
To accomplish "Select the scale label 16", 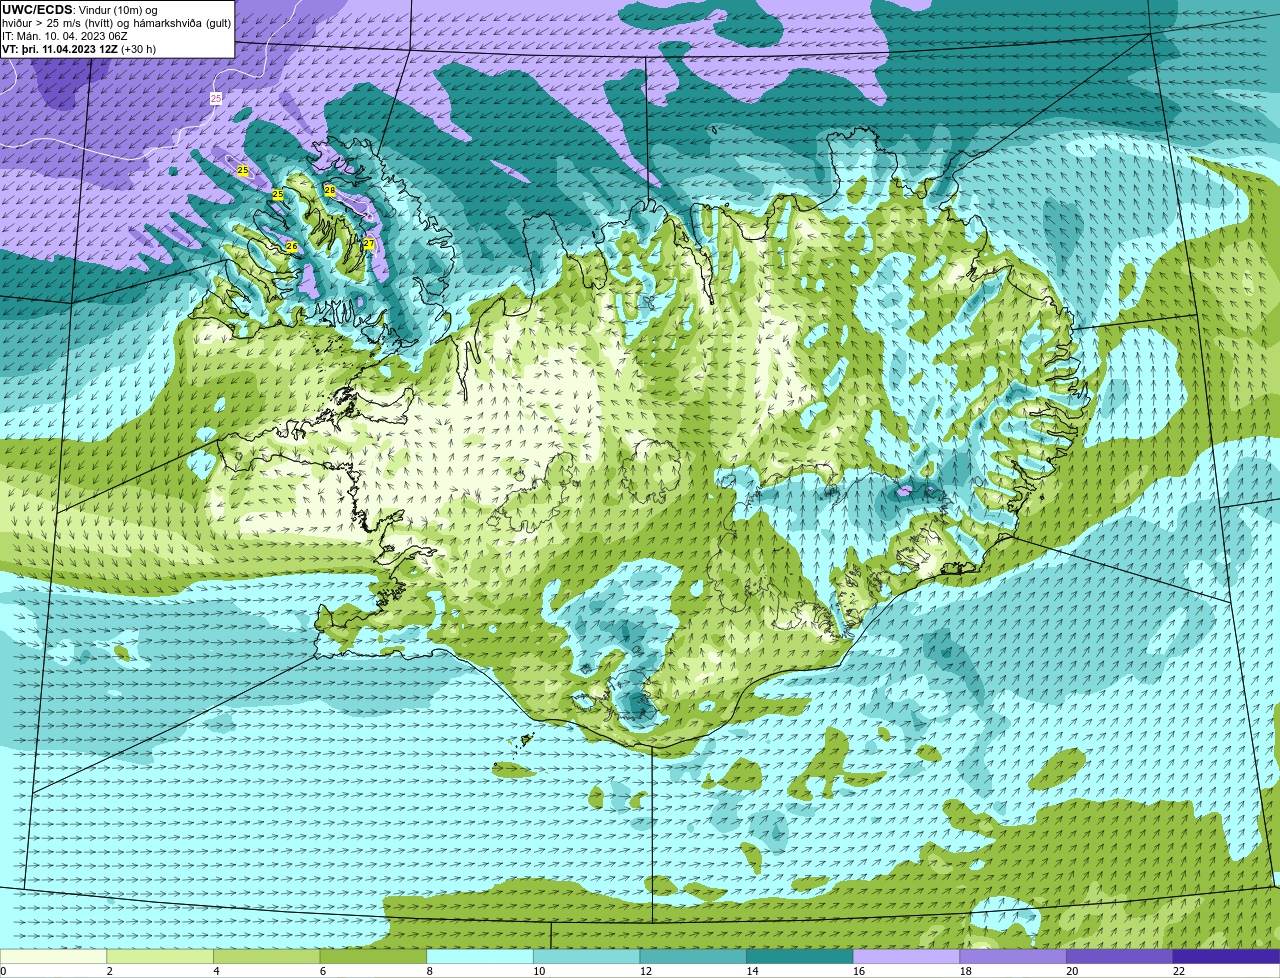I will (859, 971).
